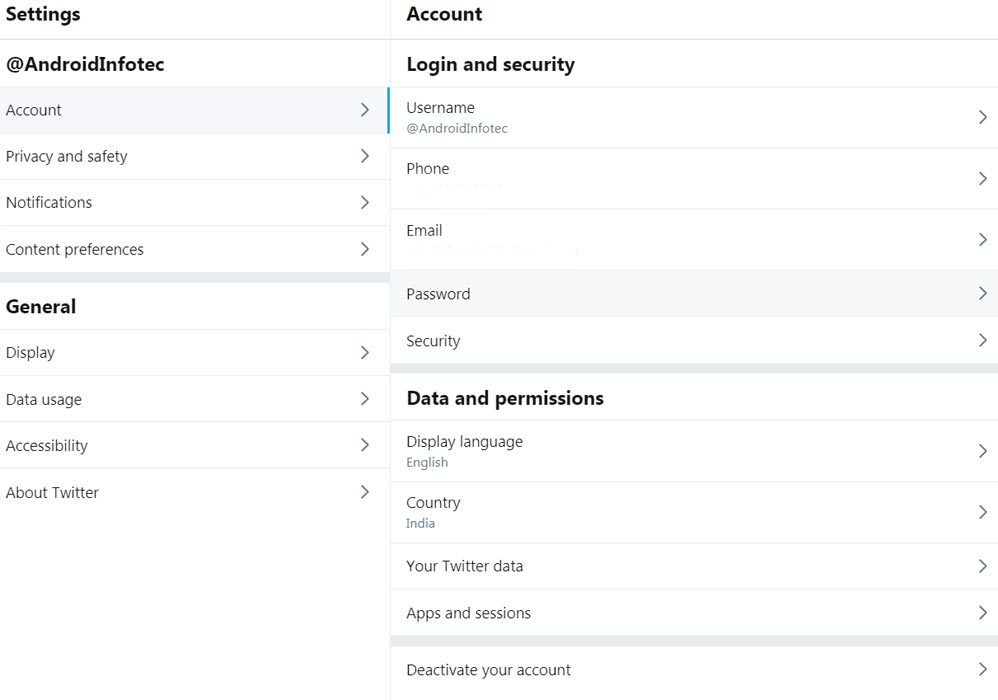Select Deactivate your account

coord(694,670)
